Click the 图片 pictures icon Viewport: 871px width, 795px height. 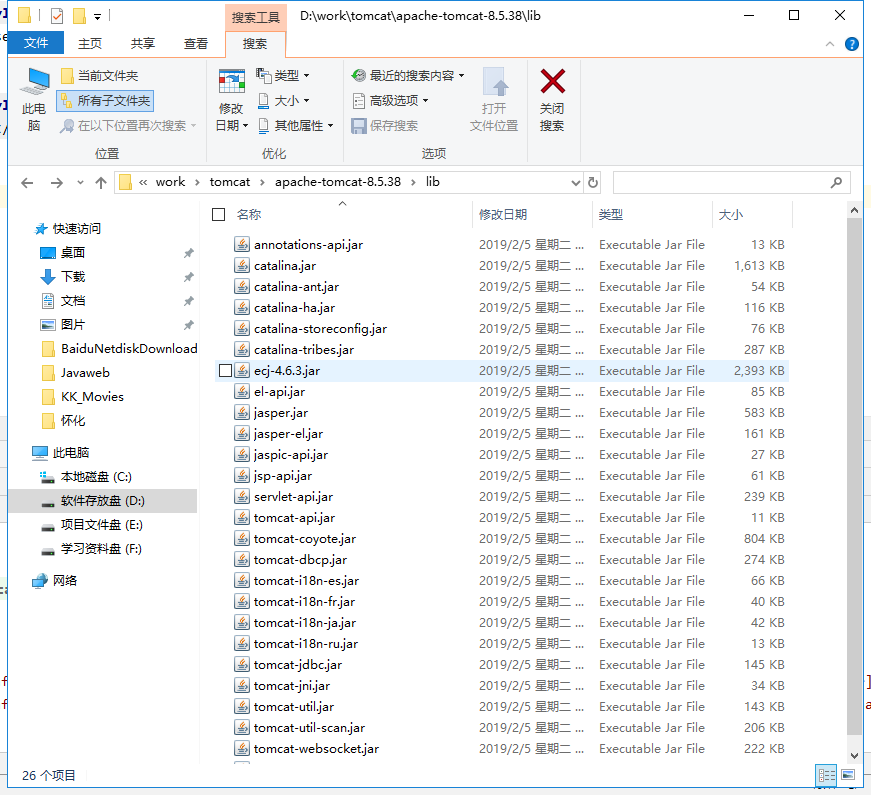[x=48, y=324]
